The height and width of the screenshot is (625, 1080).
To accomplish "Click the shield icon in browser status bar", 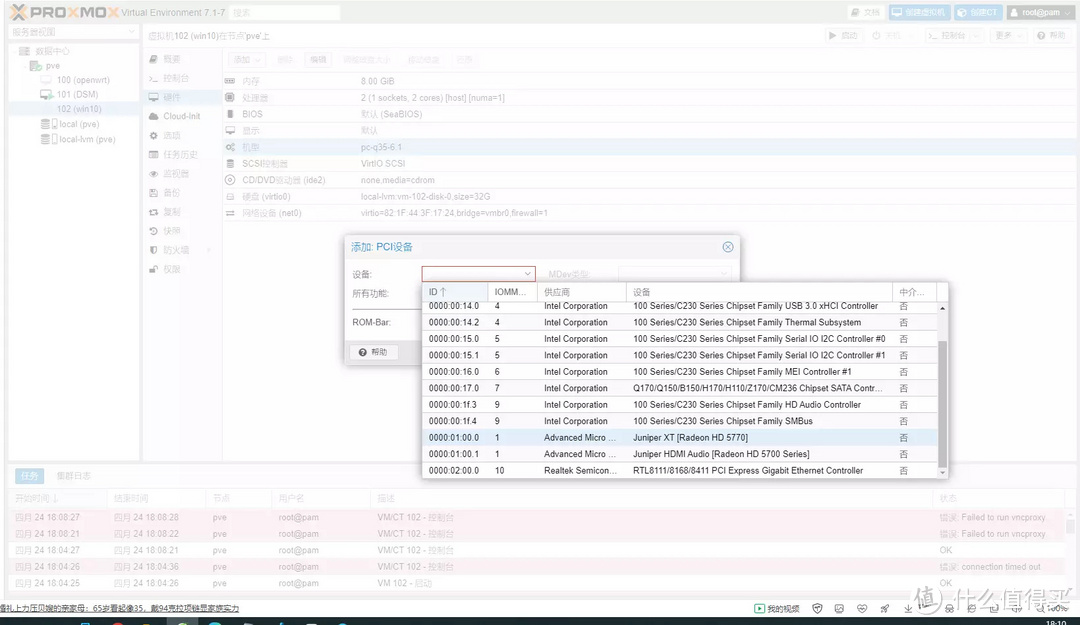I will [x=818, y=608].
